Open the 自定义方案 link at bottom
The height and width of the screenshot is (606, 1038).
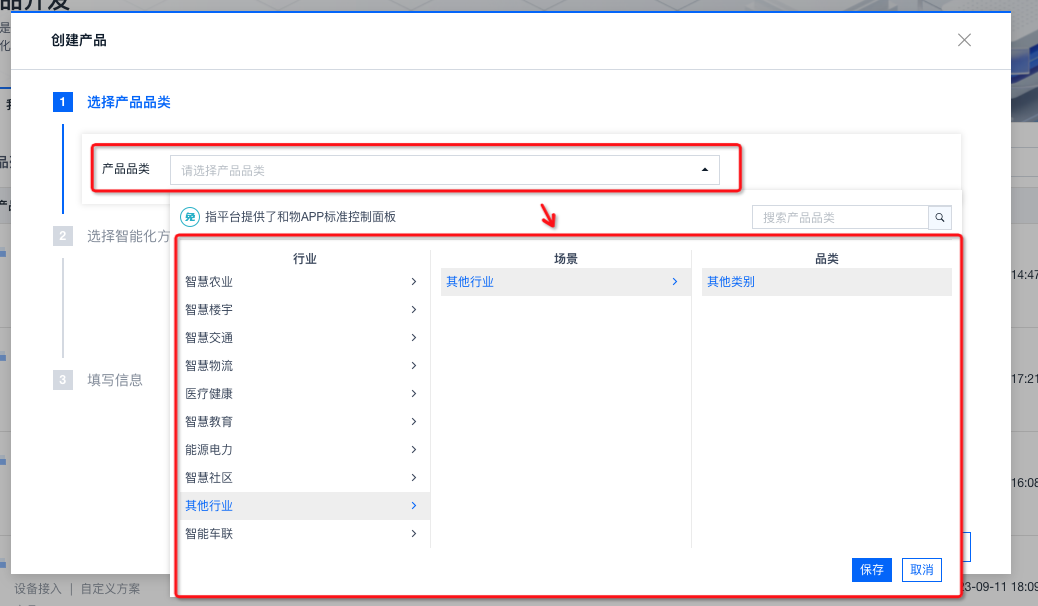[110, 589]
